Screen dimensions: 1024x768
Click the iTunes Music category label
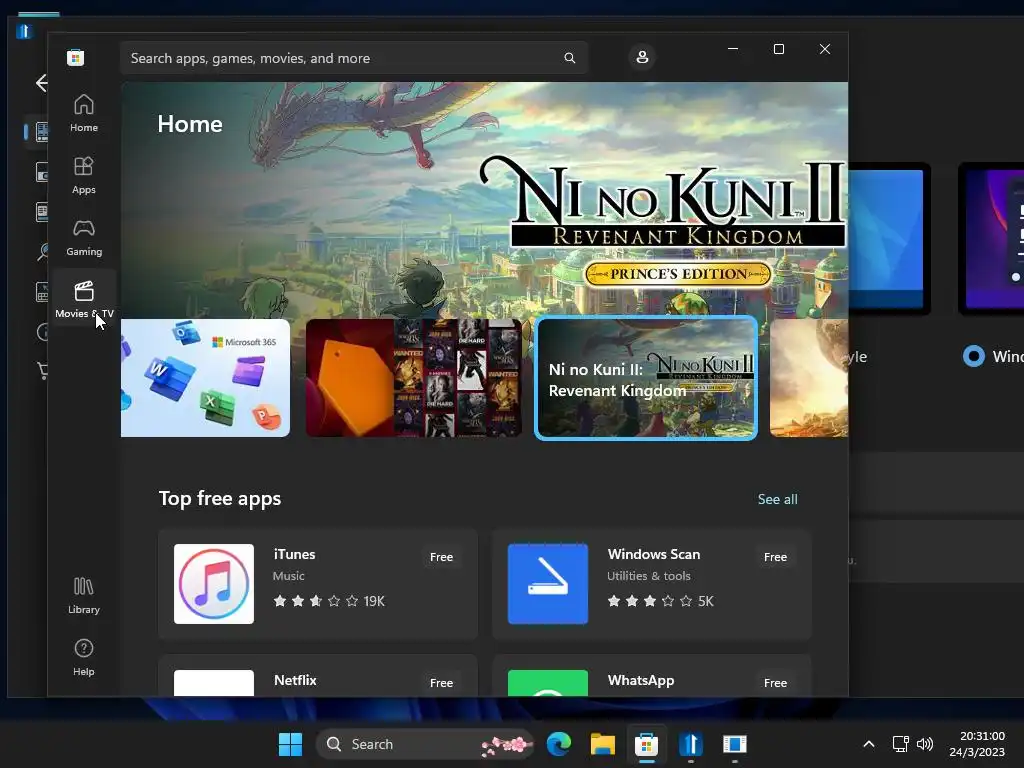pyautogui.click(x=289, y=576)
